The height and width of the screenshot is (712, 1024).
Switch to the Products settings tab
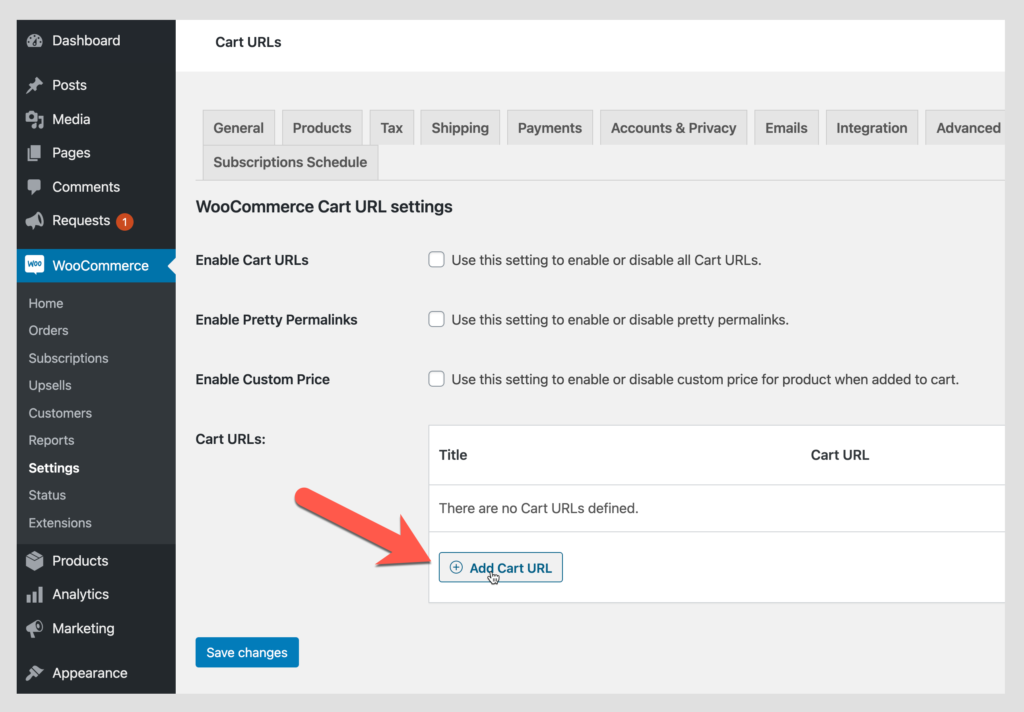point(322,127)
